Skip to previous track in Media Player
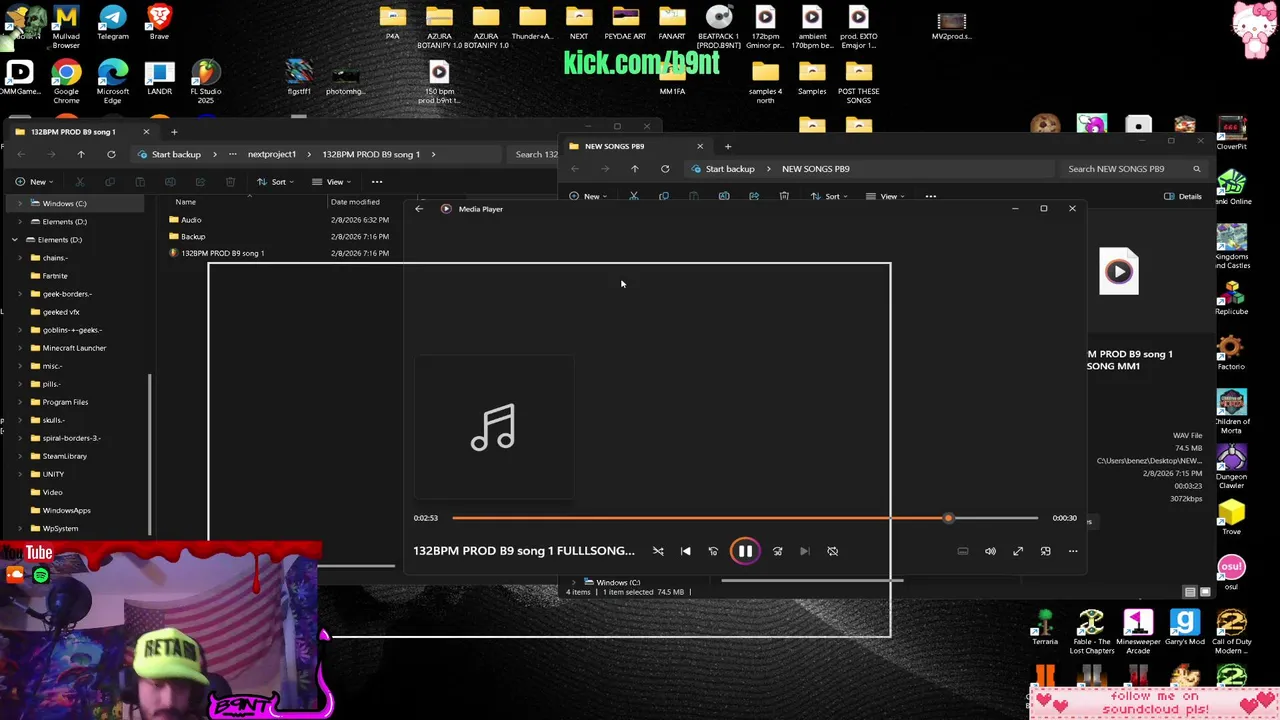This screenshot has height=720, width=1280. click(686, 551)
